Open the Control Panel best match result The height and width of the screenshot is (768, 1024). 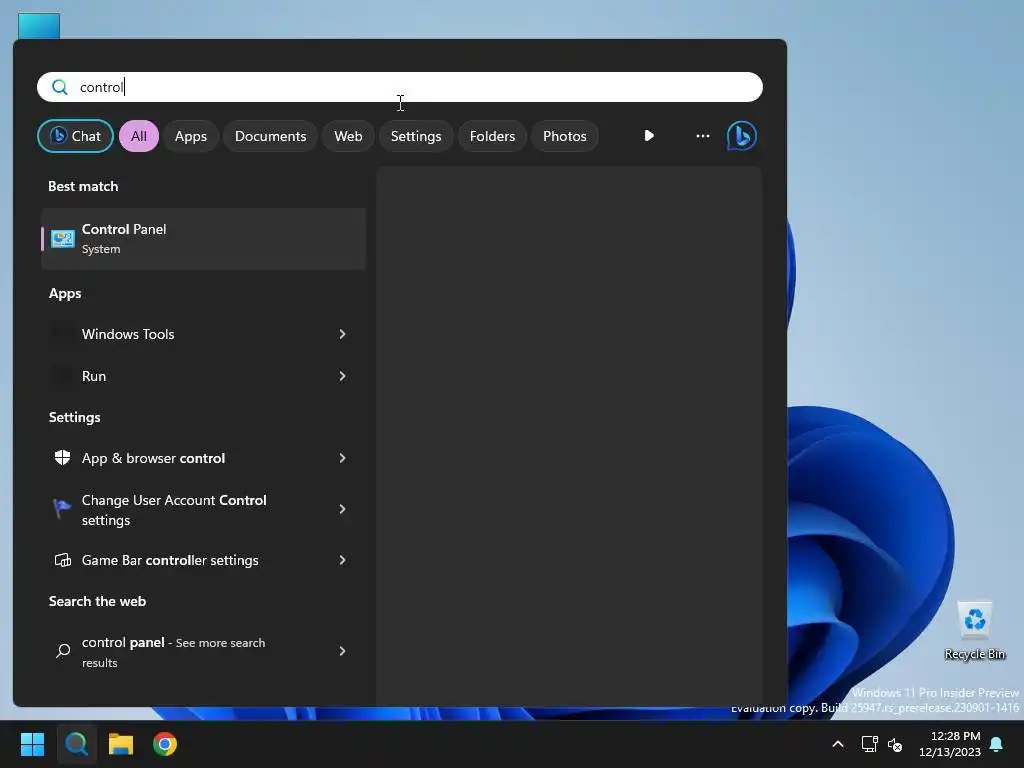[203, 239]
